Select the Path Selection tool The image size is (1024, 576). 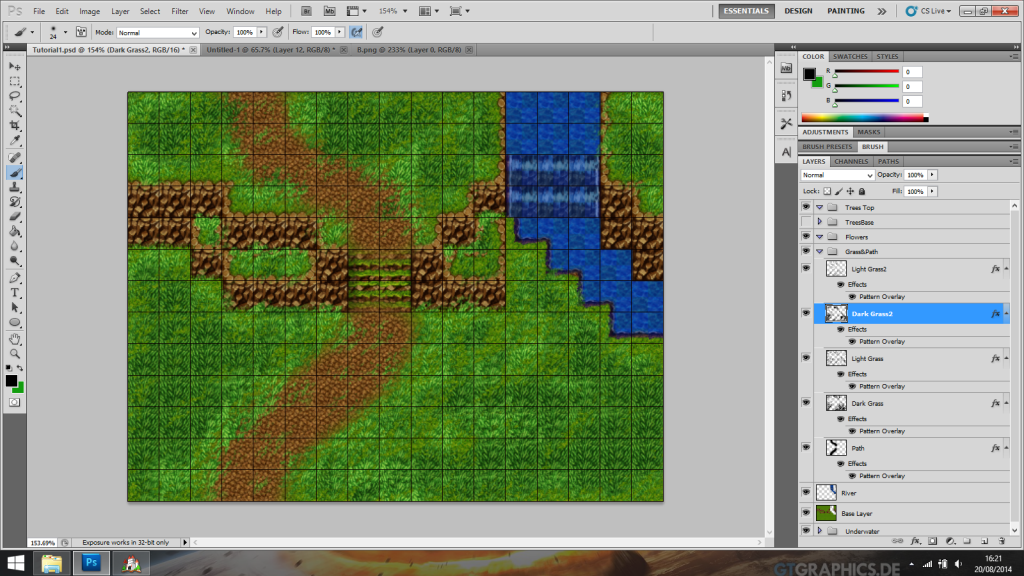pyautogui.click(x=14, y=308)
